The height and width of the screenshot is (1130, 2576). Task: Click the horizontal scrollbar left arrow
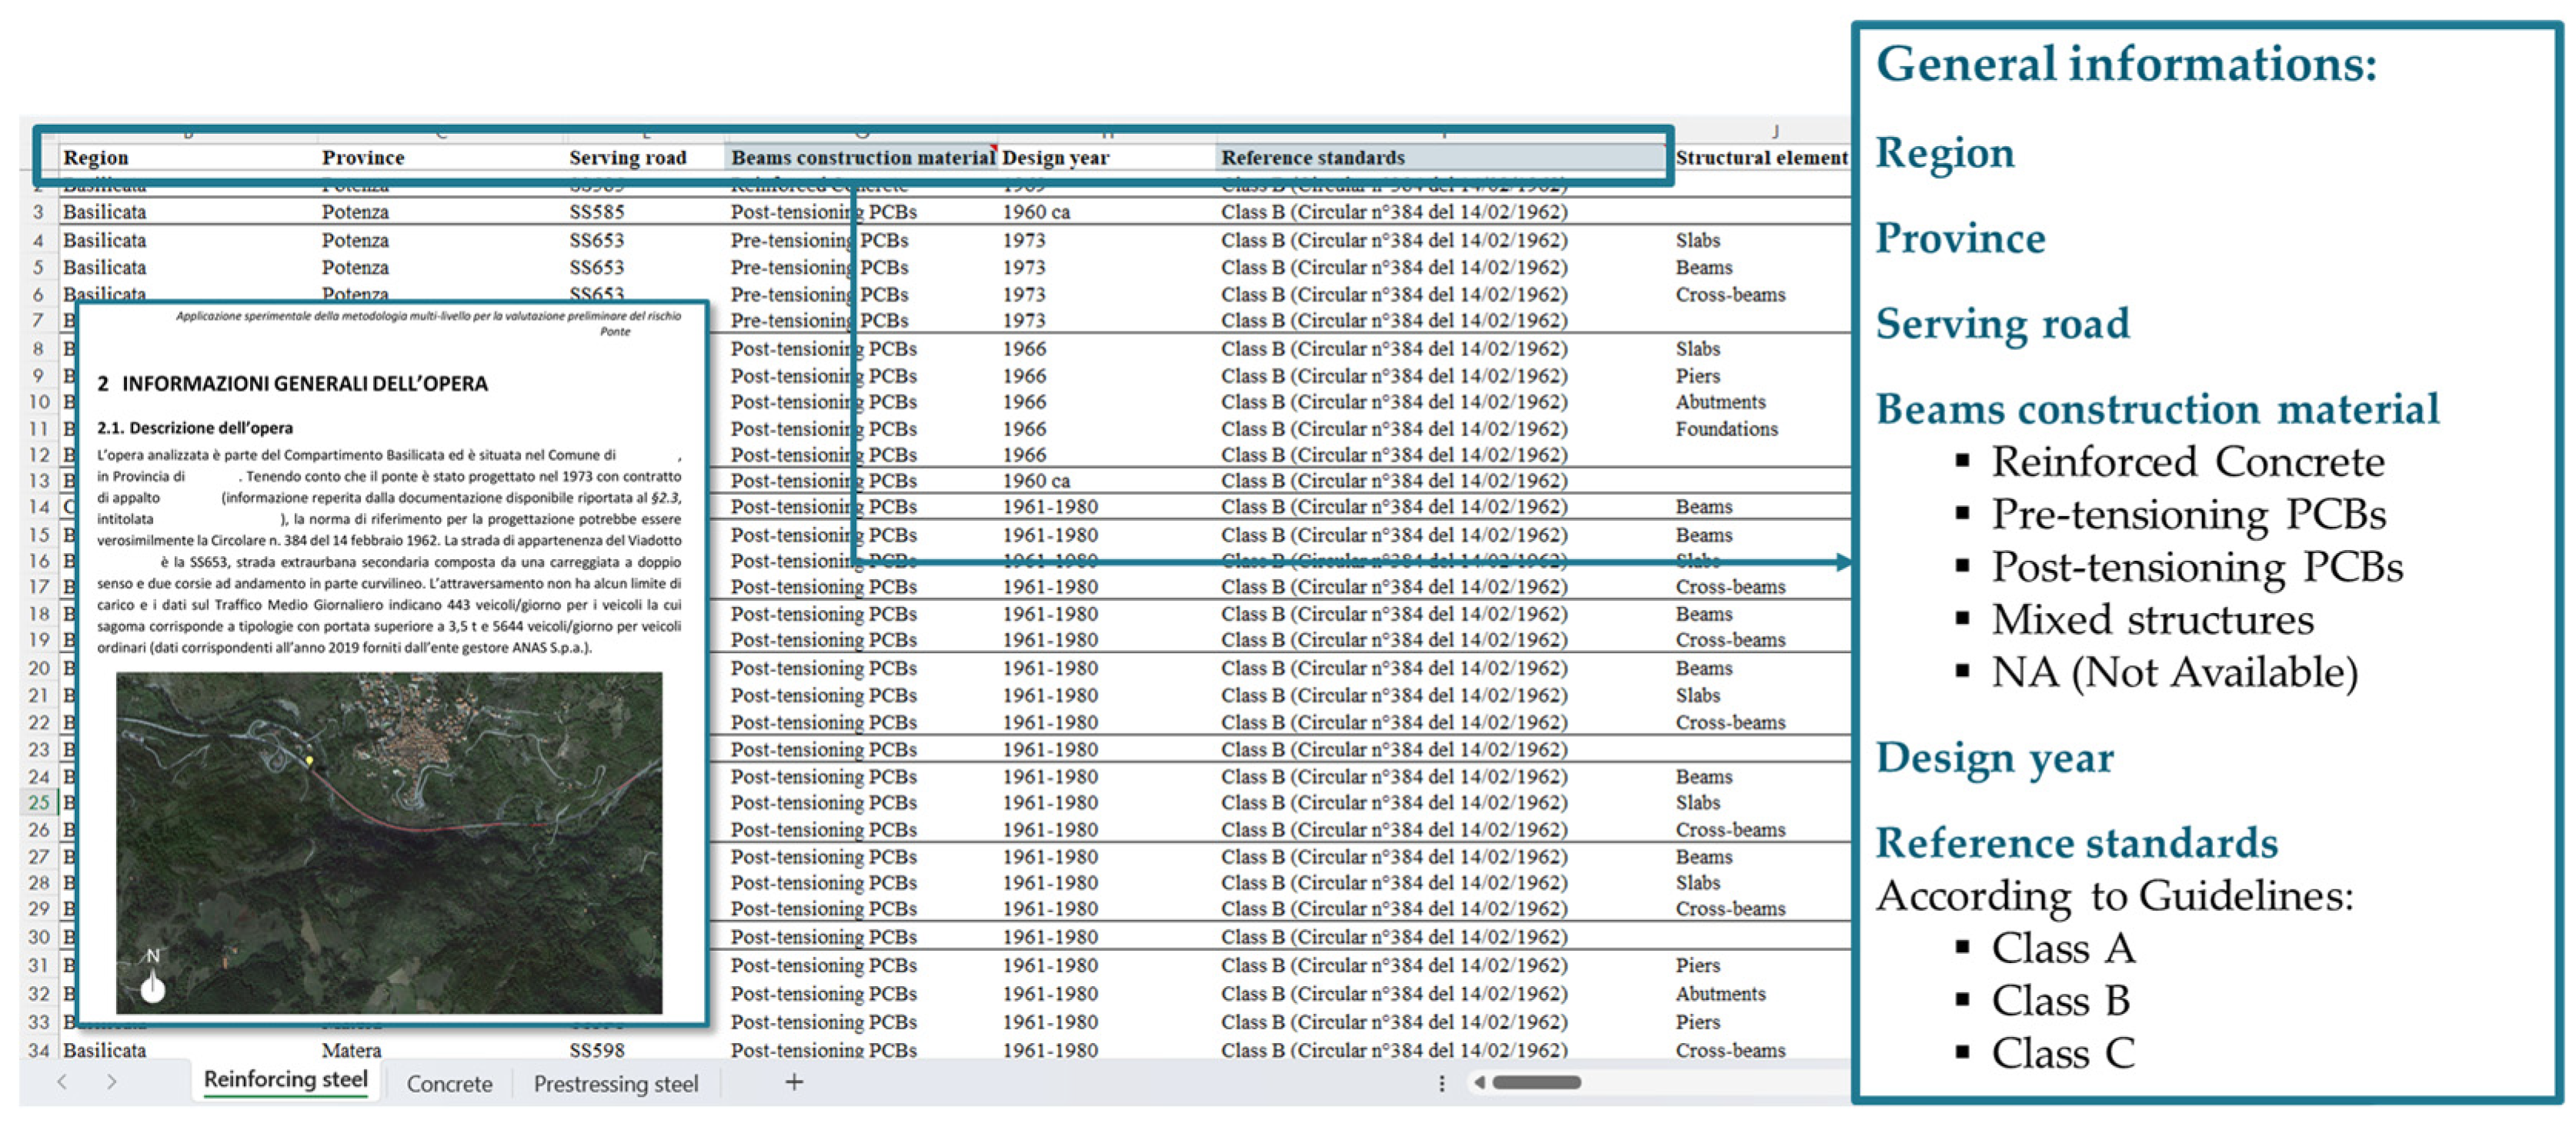[x=1480, y=1082]
